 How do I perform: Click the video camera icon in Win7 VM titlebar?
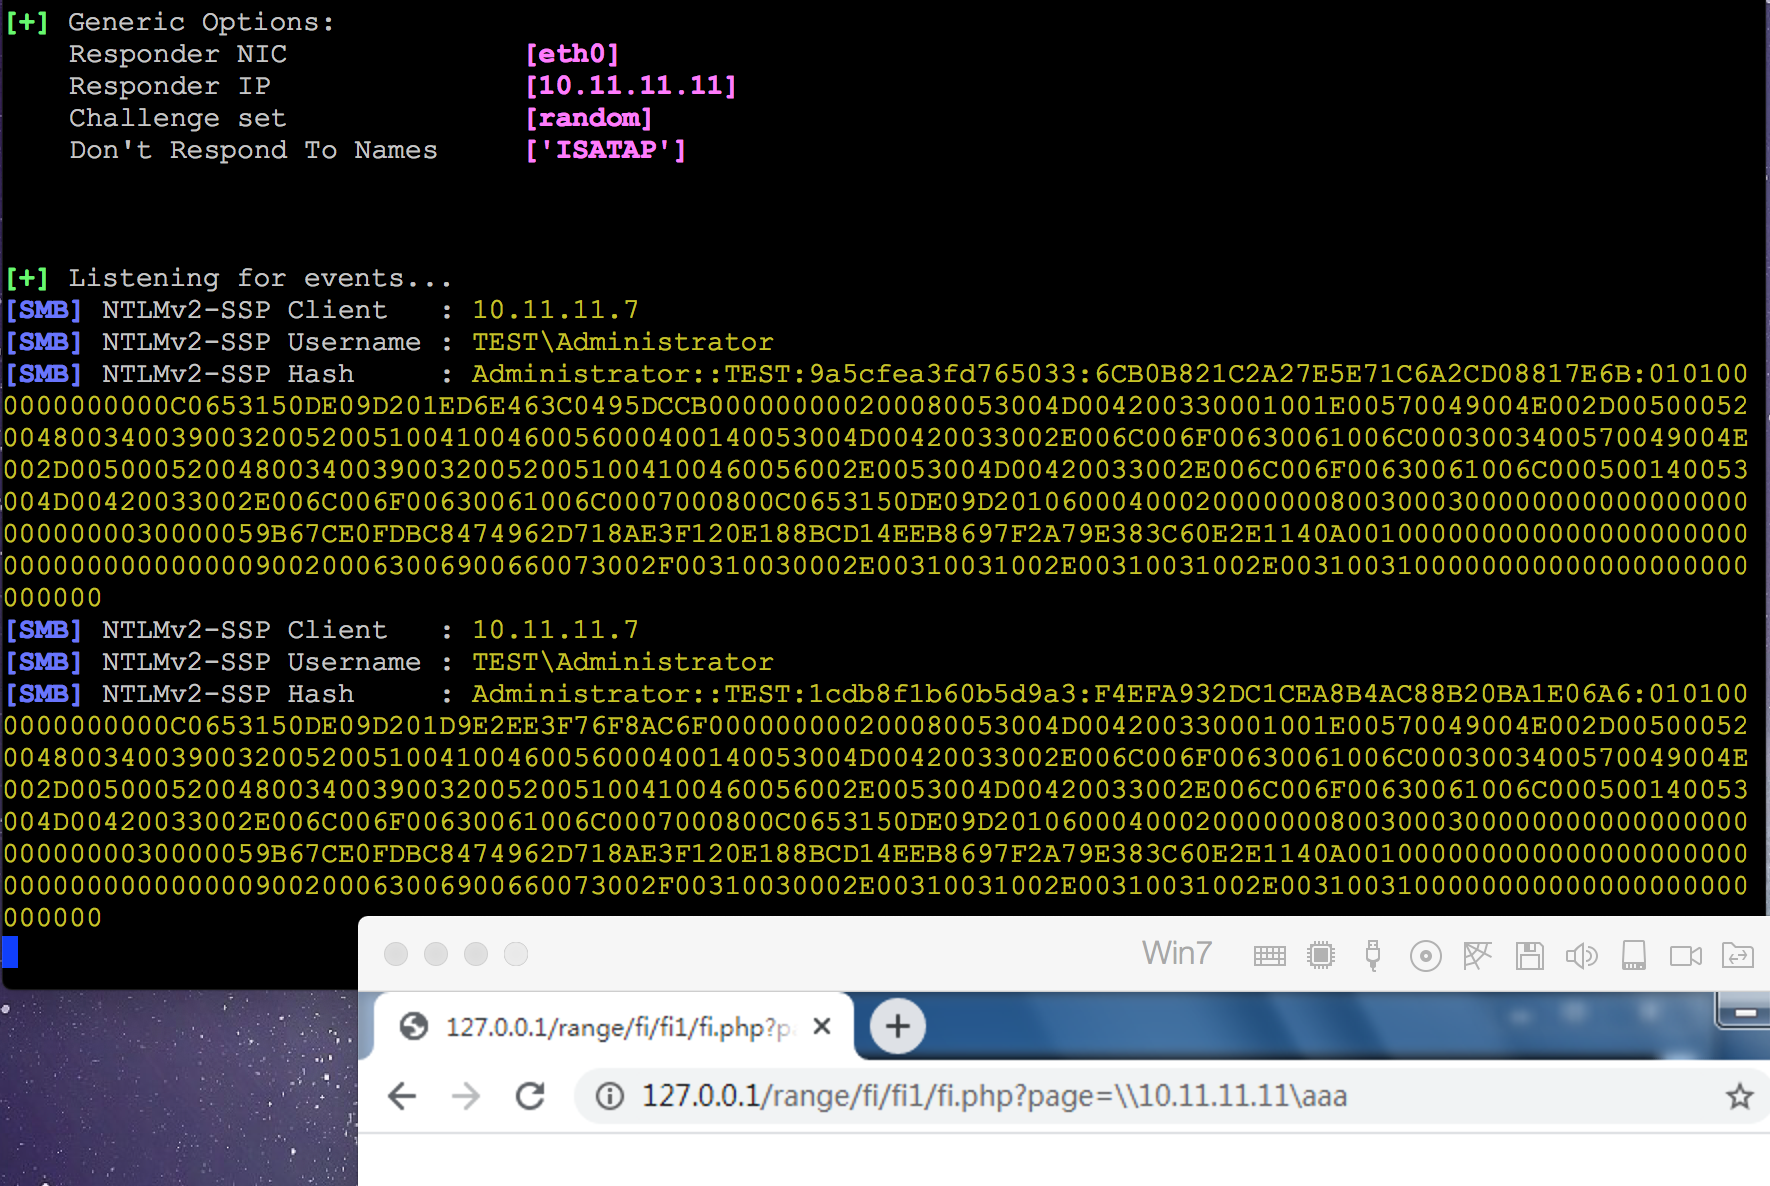[x=1686, y=956]
